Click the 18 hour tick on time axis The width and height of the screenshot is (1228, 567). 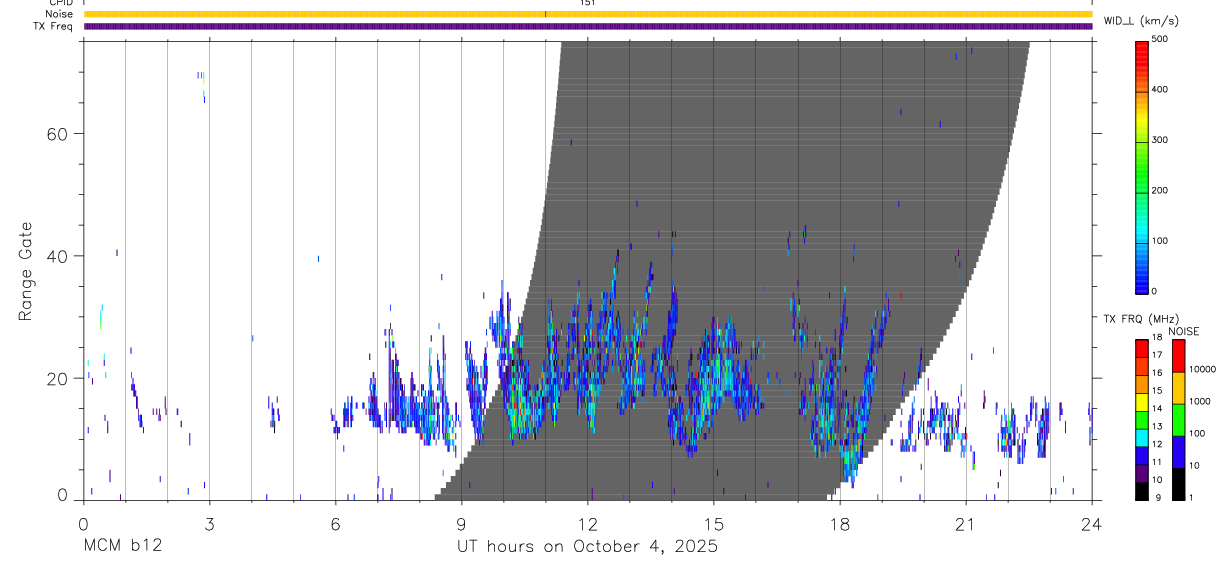click(x=839, y=524)
